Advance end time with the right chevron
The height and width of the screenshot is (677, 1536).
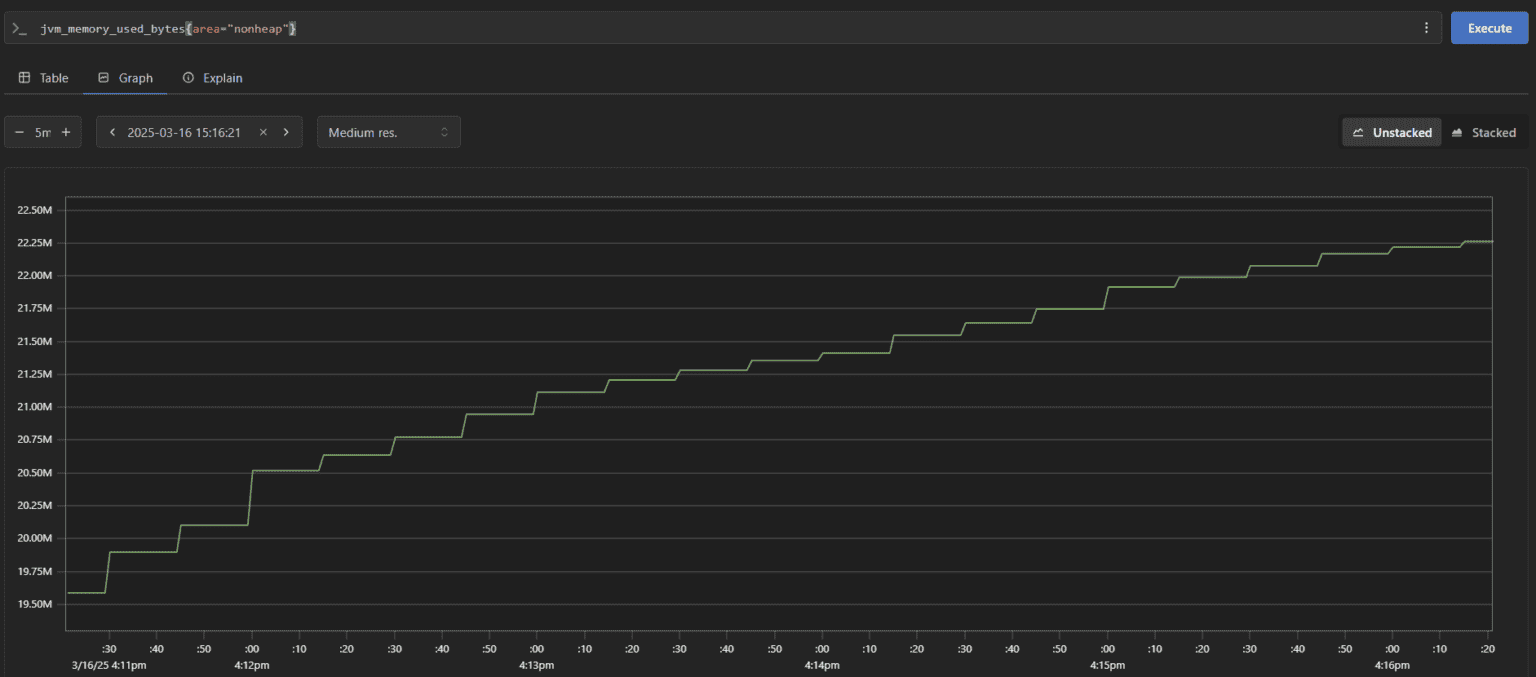(286, 132)
